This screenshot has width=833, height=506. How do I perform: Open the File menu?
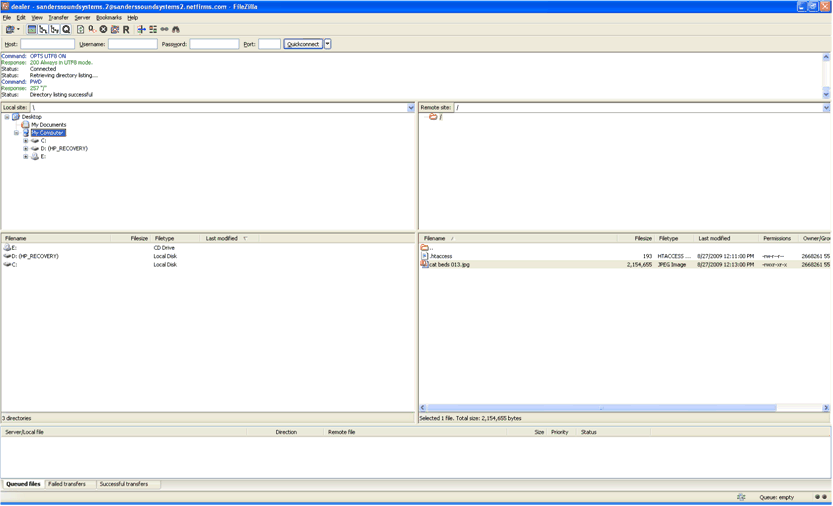(x=7, y=18)
